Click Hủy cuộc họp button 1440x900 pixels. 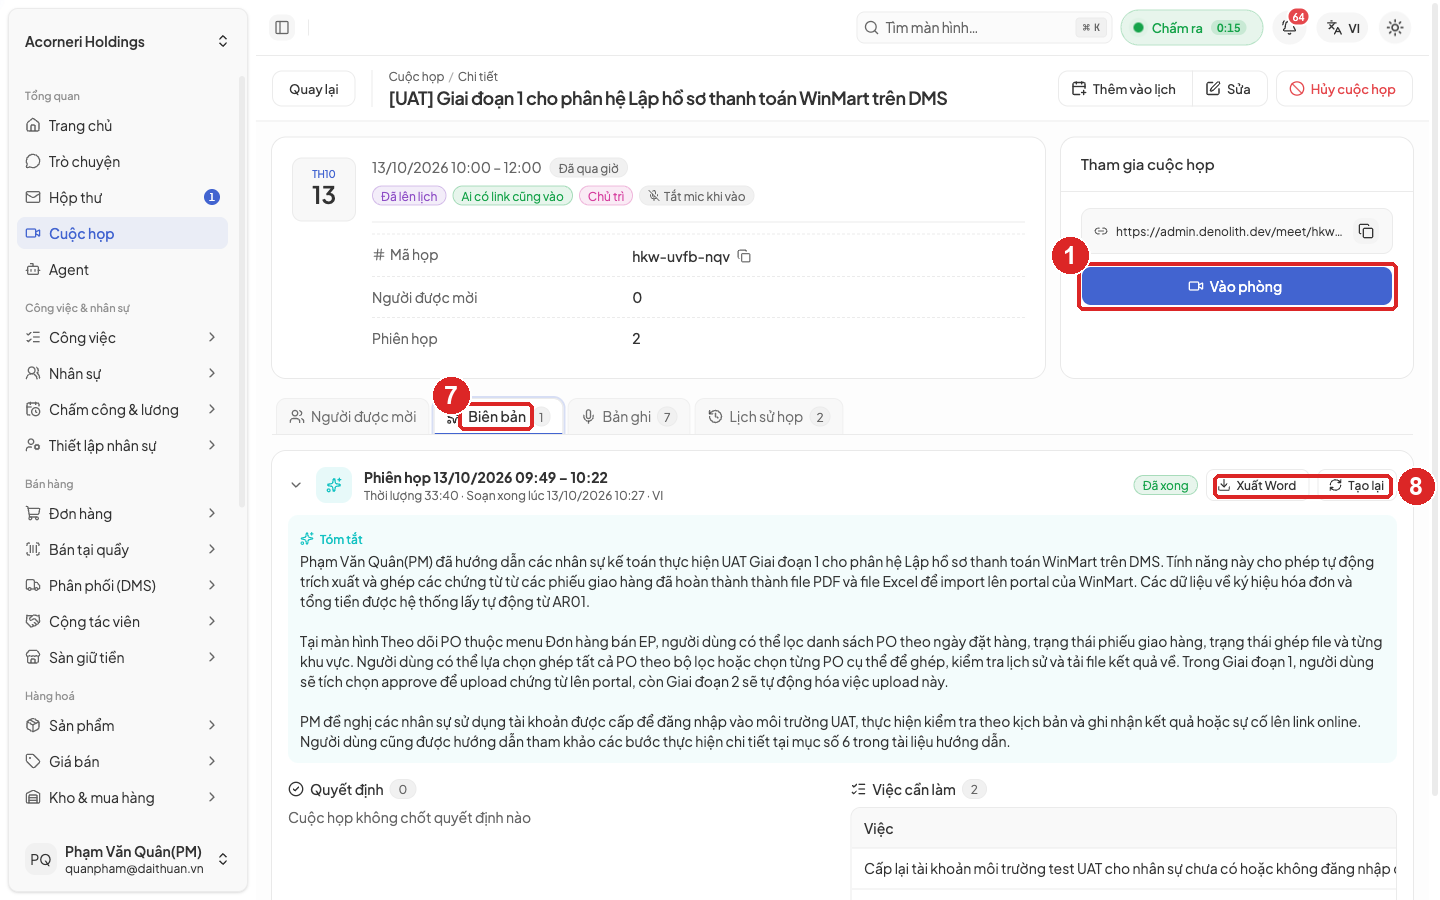[1344, 89]
